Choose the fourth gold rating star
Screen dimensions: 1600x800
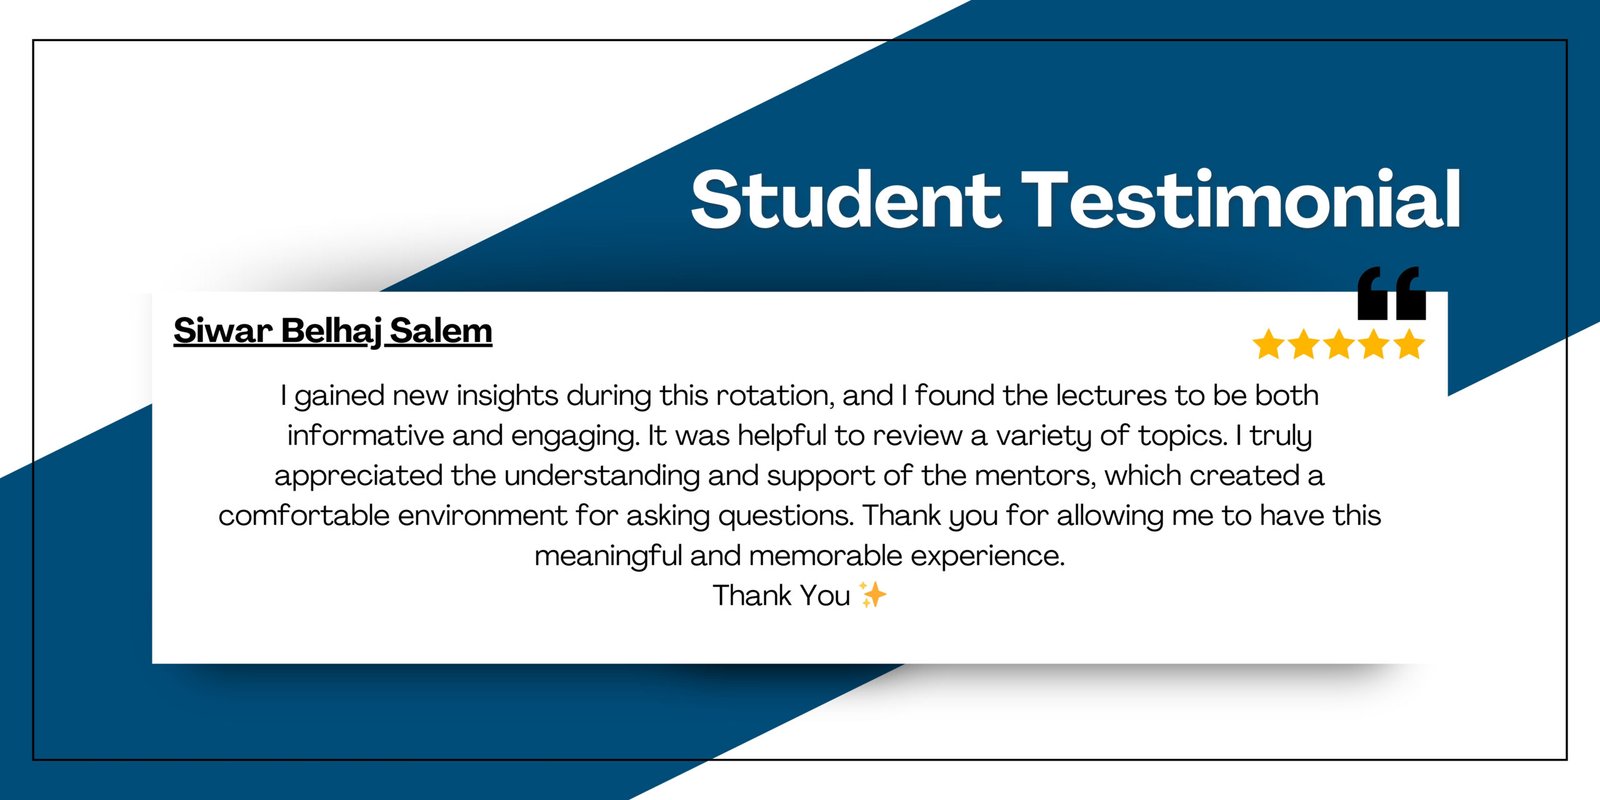[1374, 345]
